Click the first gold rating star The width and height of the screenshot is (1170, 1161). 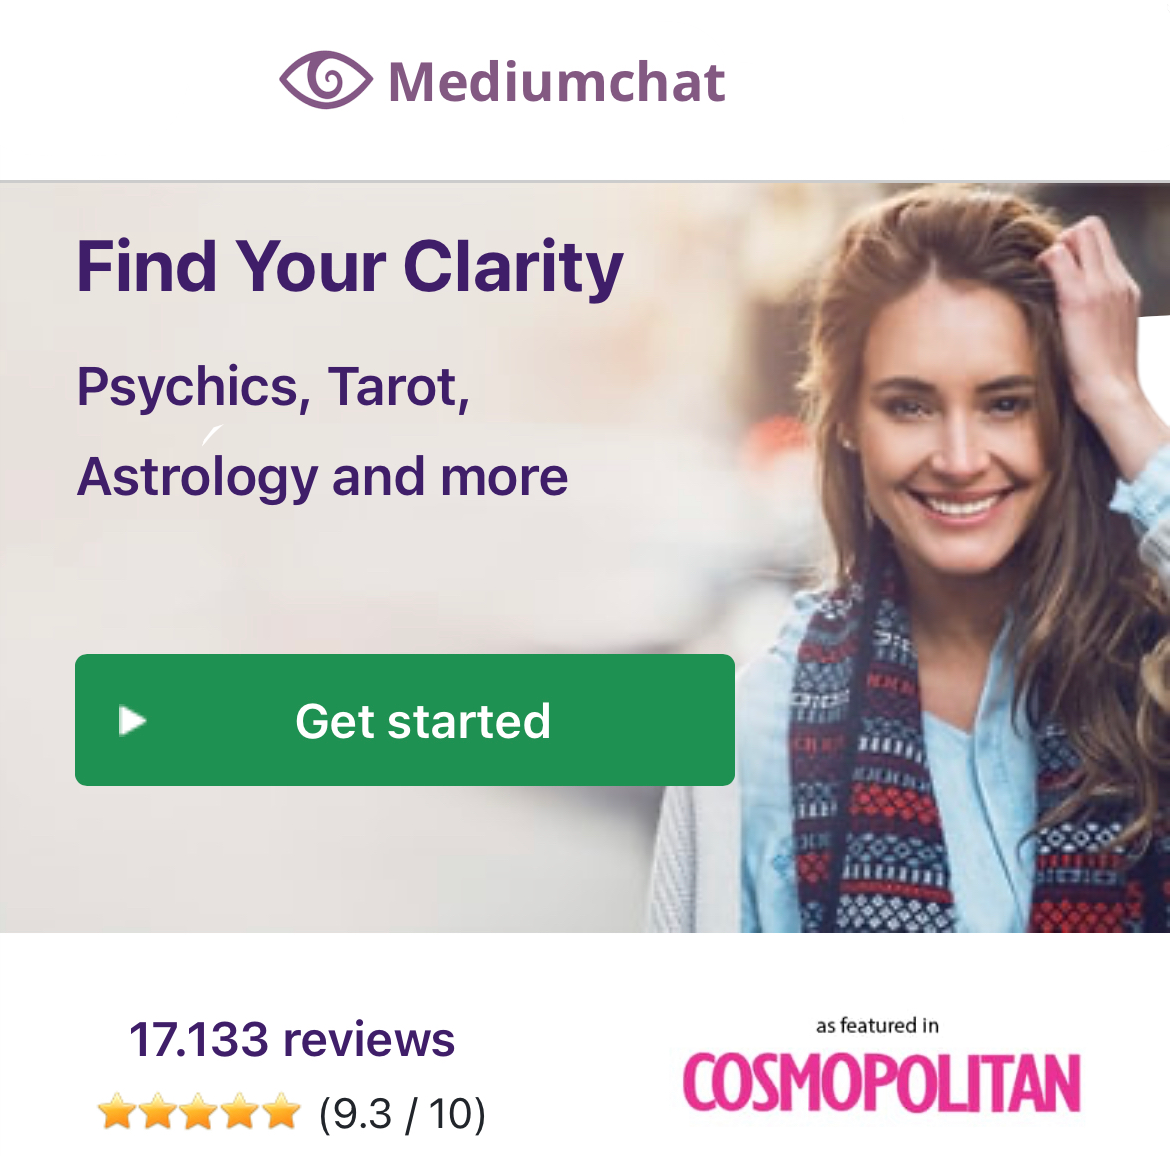coord(116,1113)
